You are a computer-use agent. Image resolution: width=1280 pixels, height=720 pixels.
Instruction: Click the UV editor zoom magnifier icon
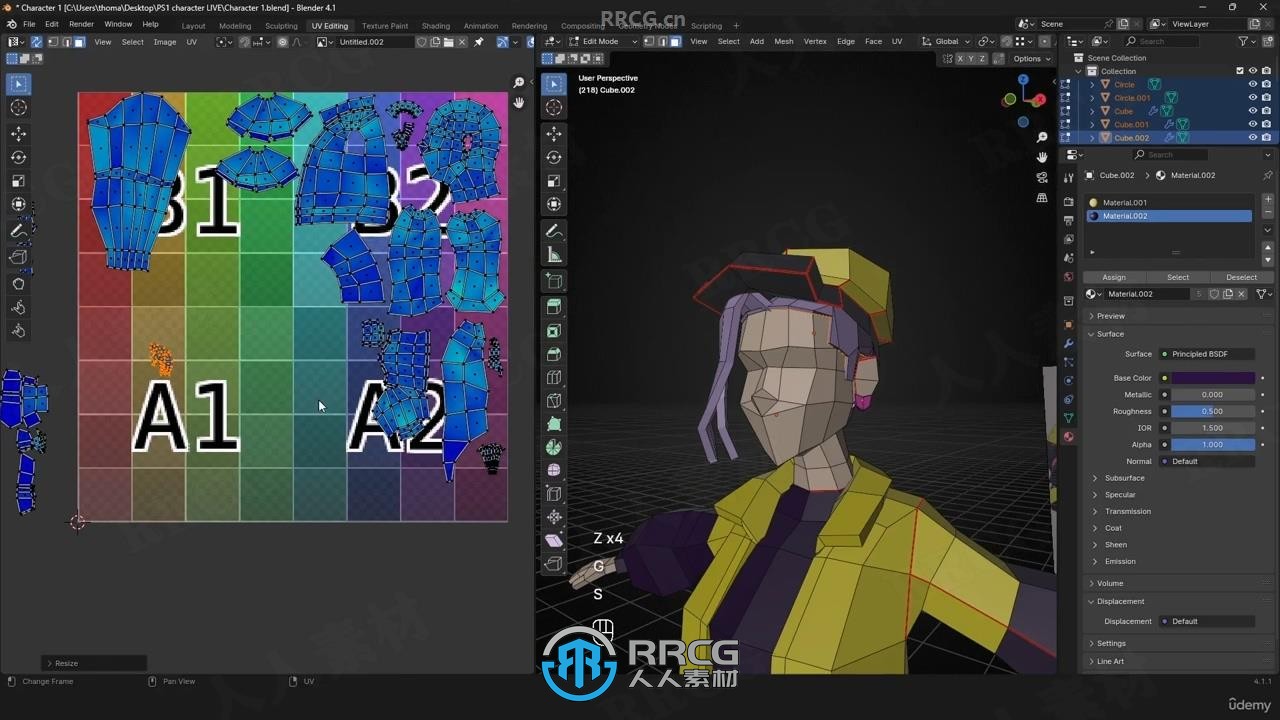519,82
